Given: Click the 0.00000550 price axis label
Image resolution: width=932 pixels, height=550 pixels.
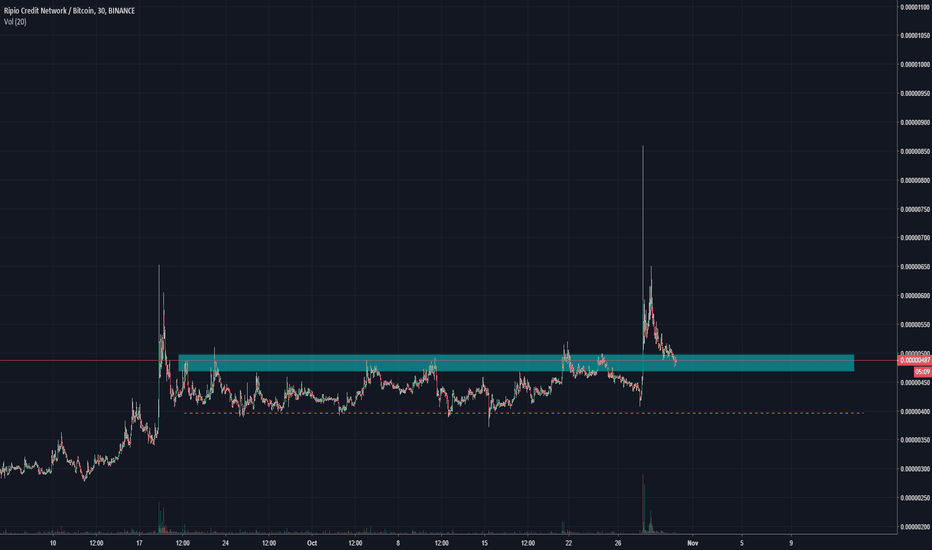Looking at the screenshot, I should [x=915, y=325].
